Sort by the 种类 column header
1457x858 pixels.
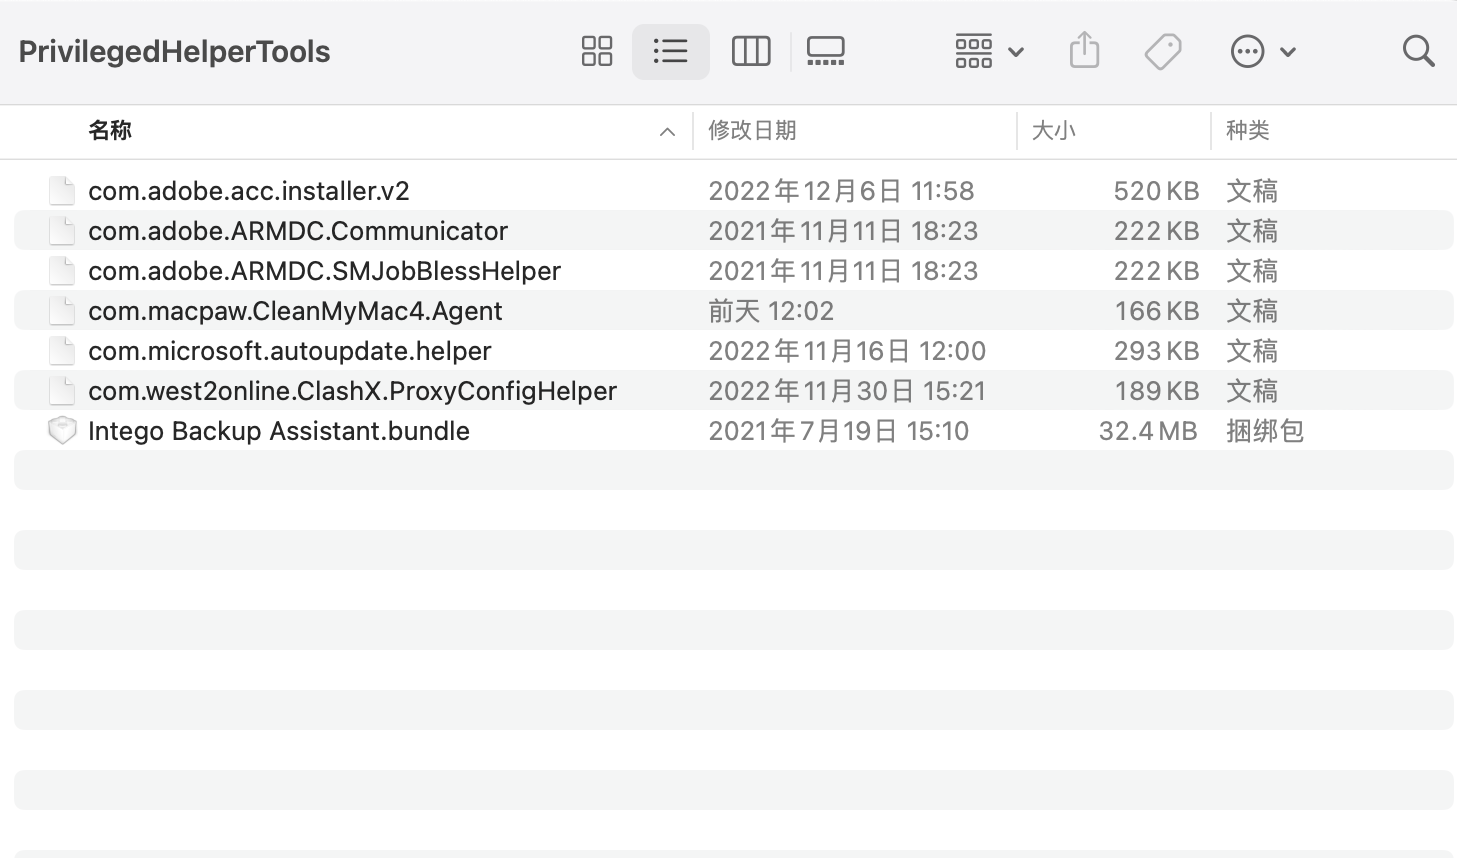[1247, 131]
